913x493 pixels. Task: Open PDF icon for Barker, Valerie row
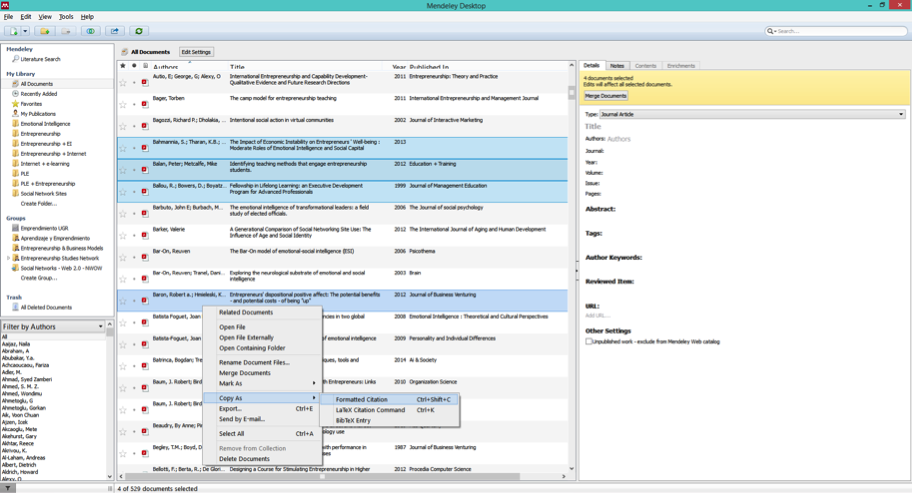pyautogui.click(x=145, y=236)
